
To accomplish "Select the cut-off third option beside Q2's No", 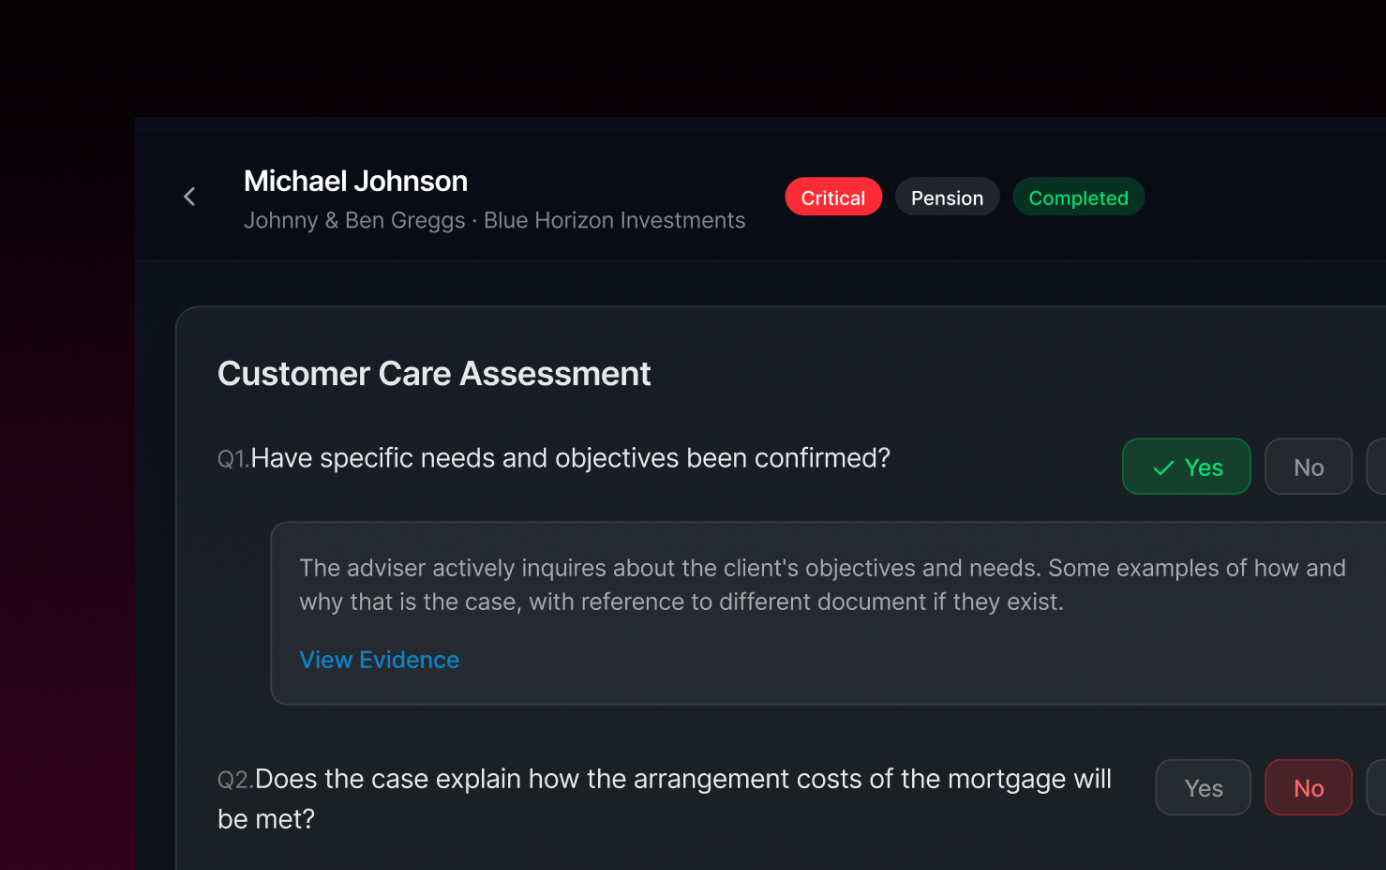I will [x=1376, y=788].
